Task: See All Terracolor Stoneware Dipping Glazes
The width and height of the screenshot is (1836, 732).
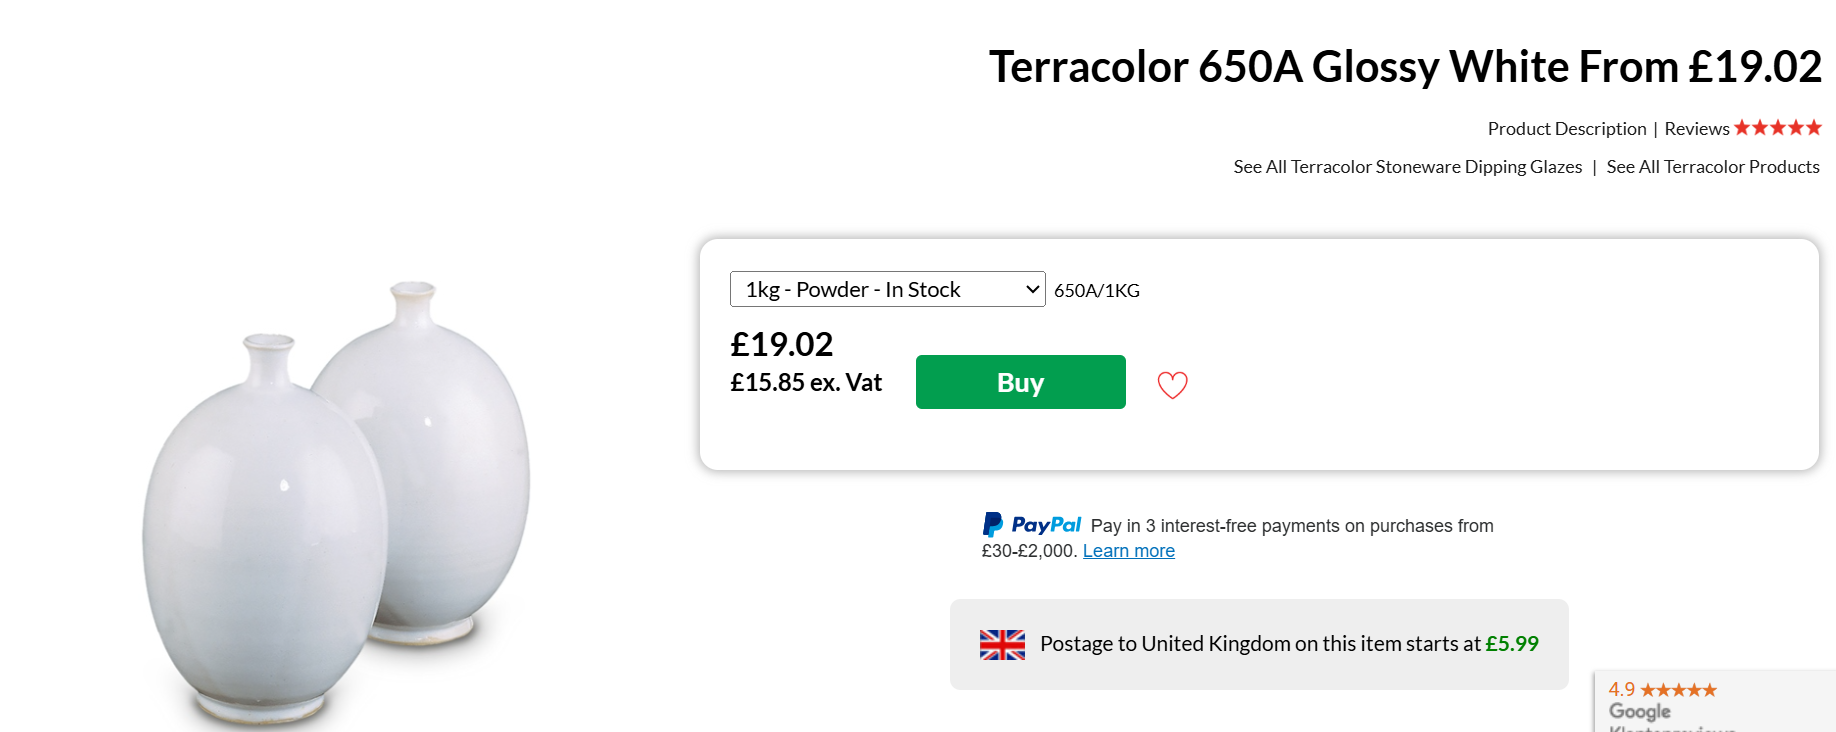Action: (x=1407, y=167)
